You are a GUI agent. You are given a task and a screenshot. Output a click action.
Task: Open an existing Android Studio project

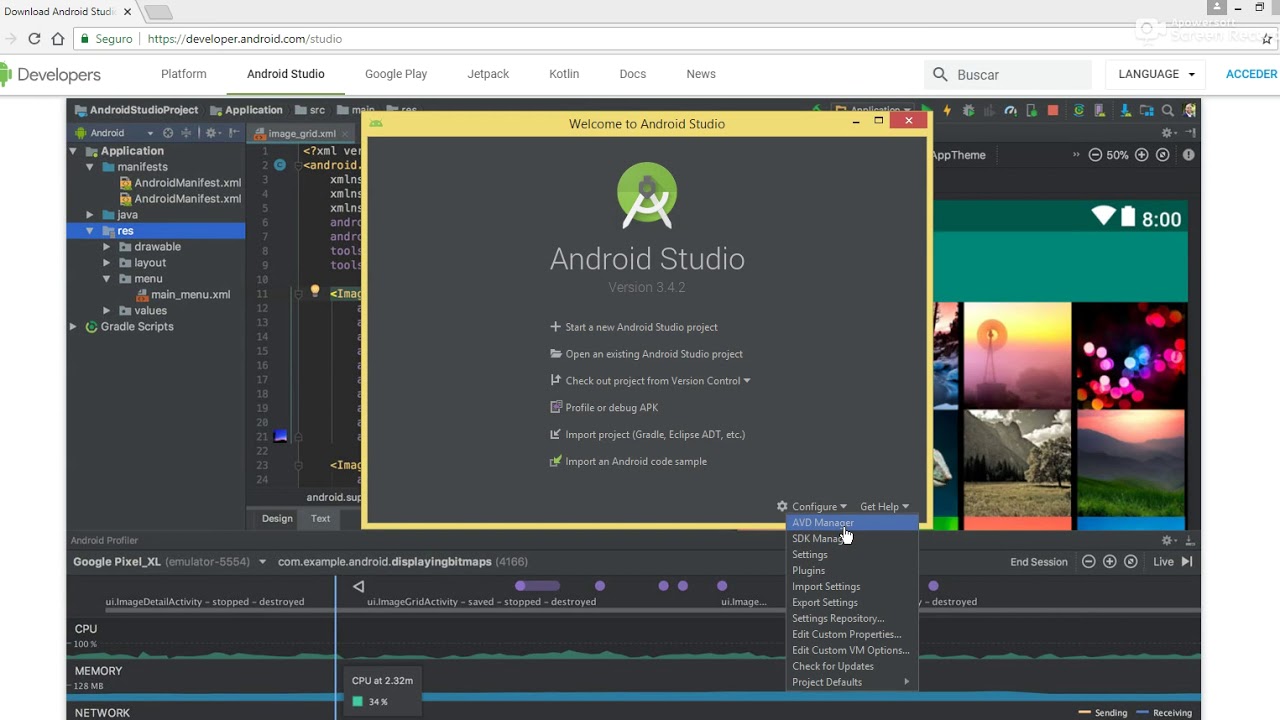(646, 354)
